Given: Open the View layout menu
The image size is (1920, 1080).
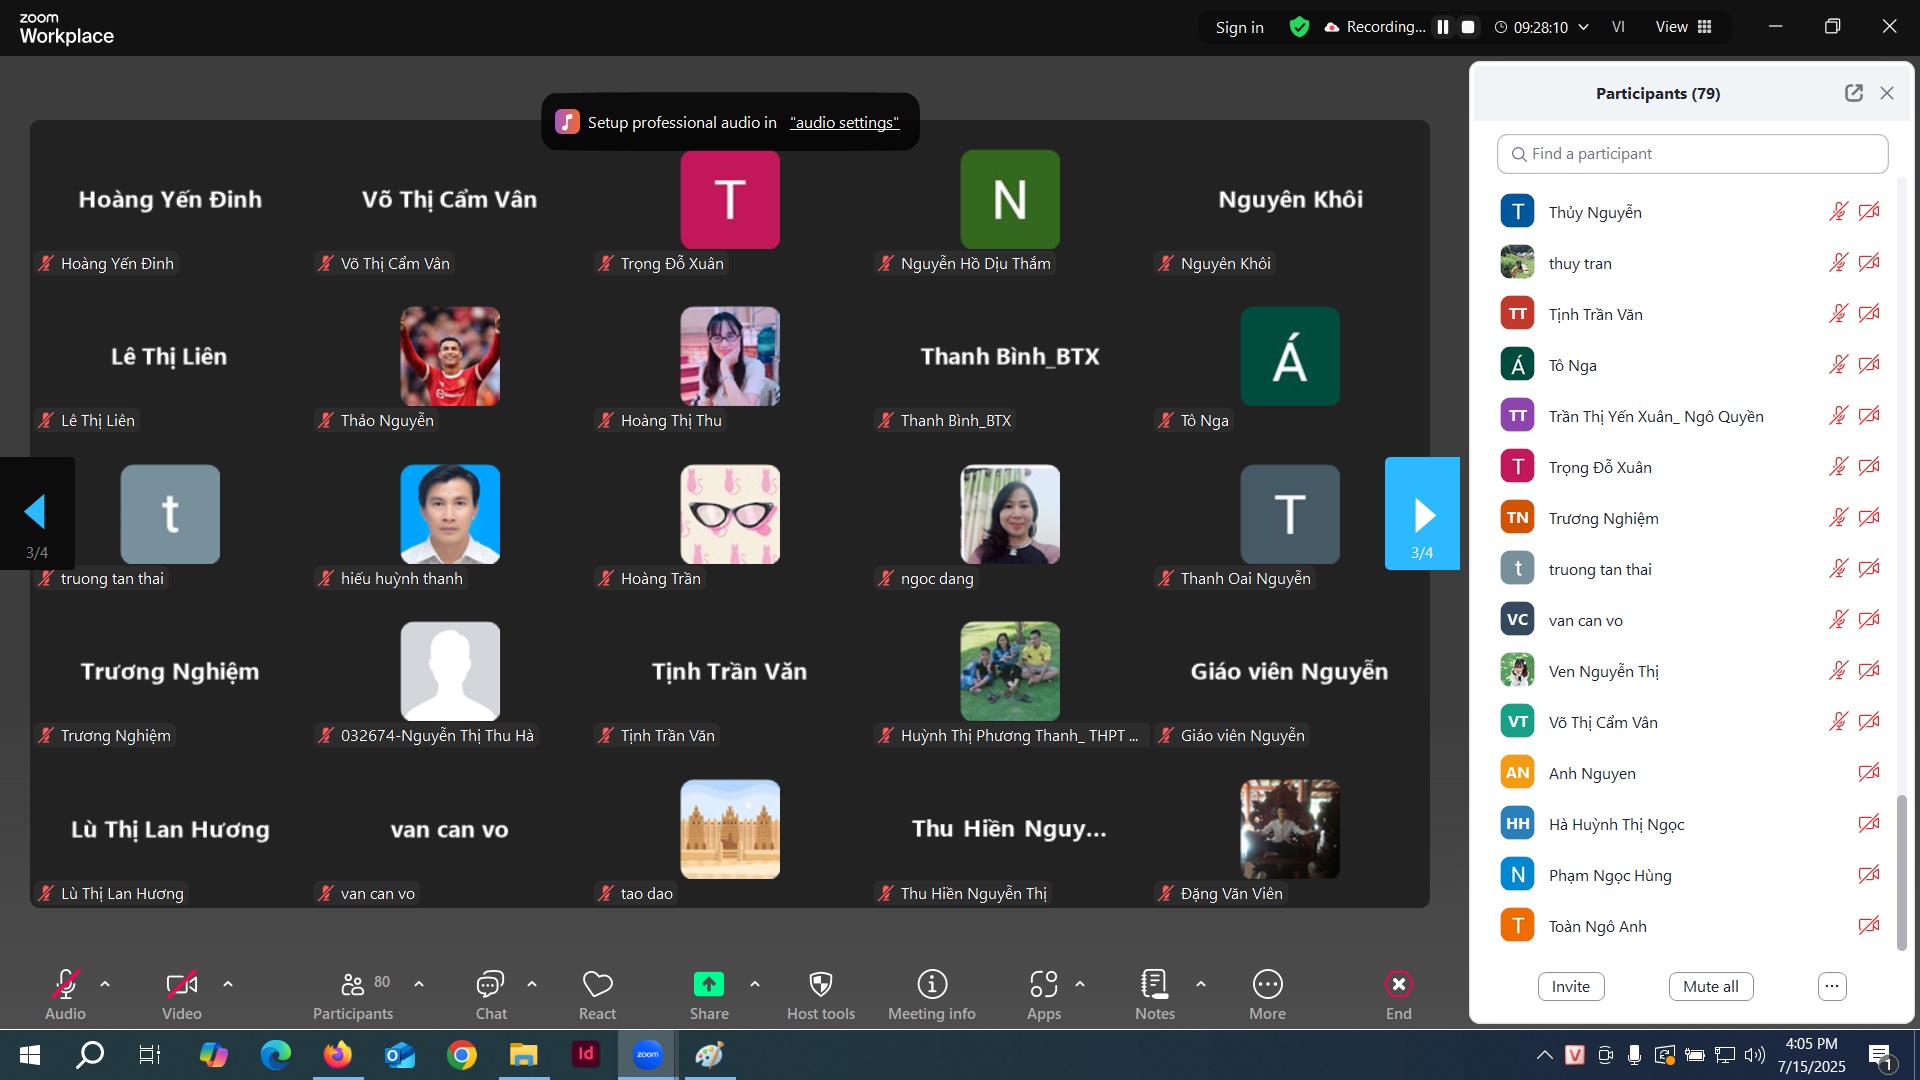Looking at the screenshot, I should [1684, 27].
